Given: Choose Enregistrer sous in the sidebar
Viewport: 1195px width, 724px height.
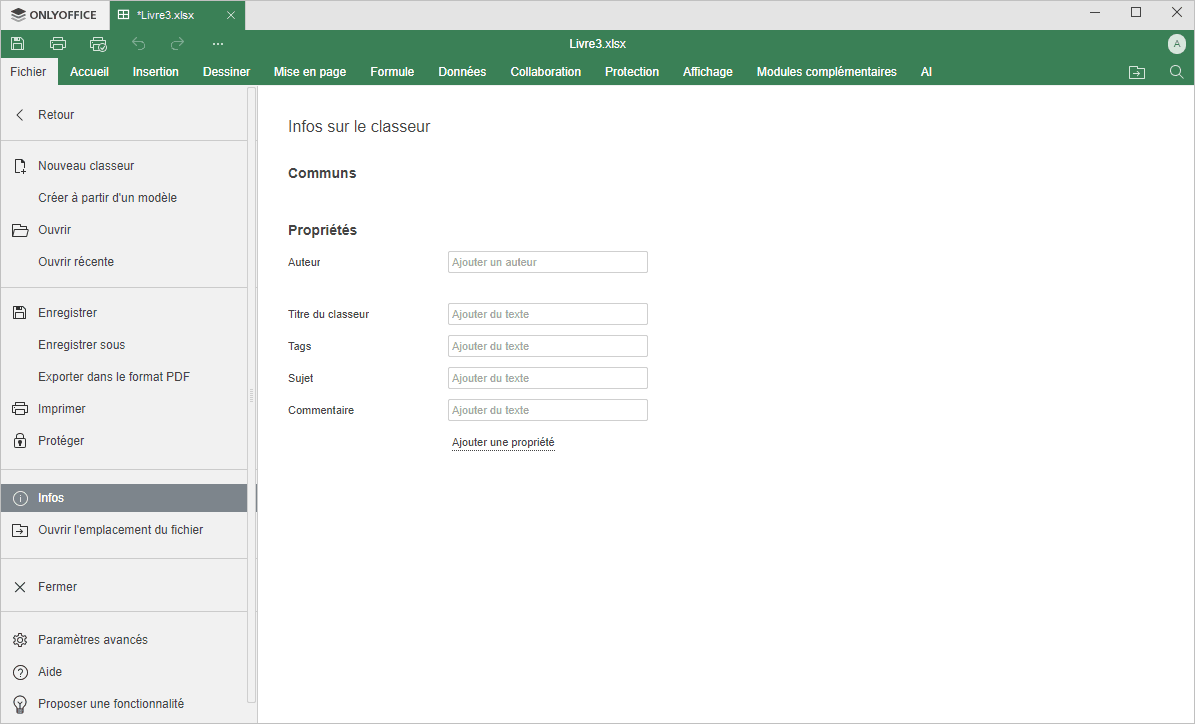Looking at the screenshot, I should pos(81,345).
